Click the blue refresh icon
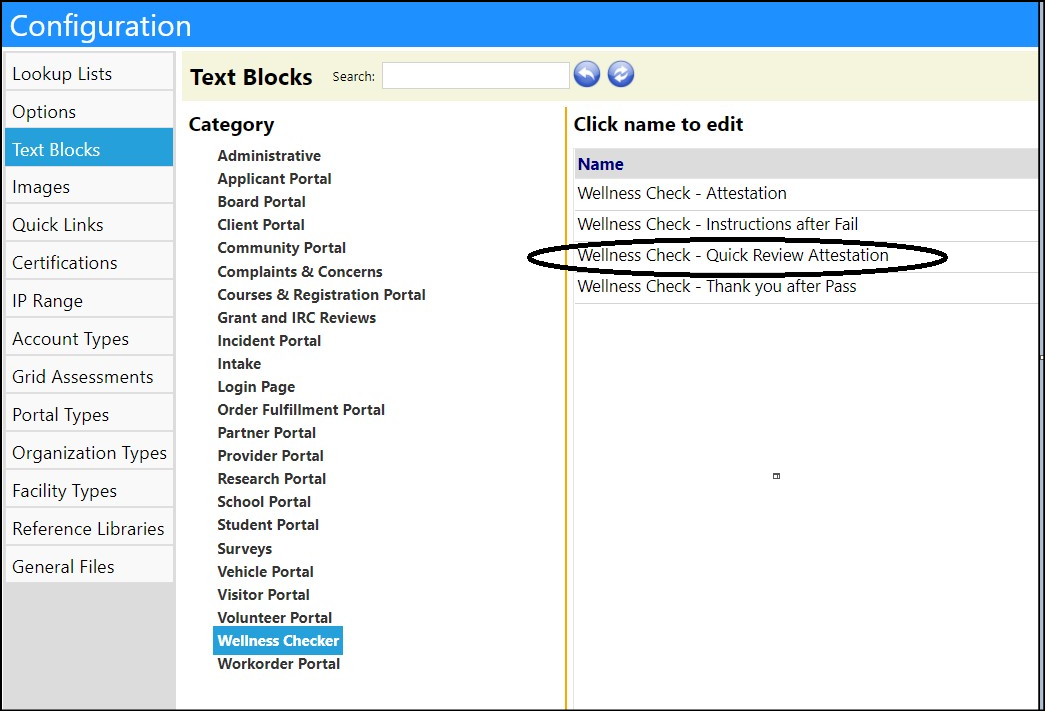Screen dimensions: 1045x711 tap(620, 74)
